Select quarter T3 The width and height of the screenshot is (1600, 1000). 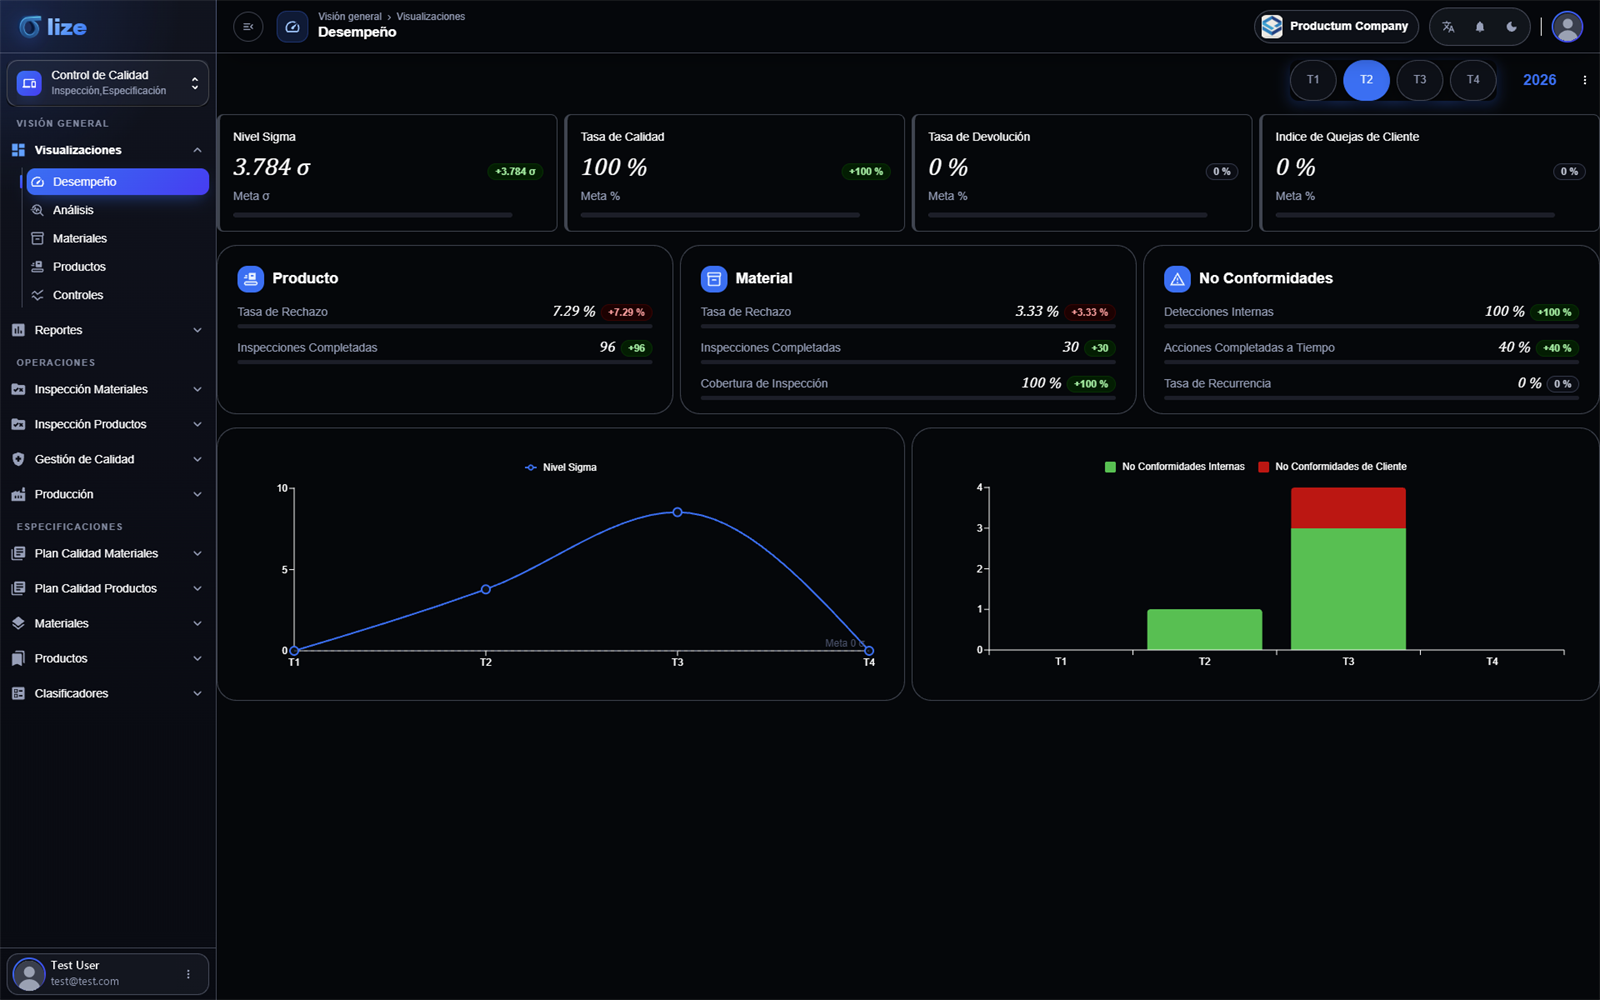click(1420, 80)
